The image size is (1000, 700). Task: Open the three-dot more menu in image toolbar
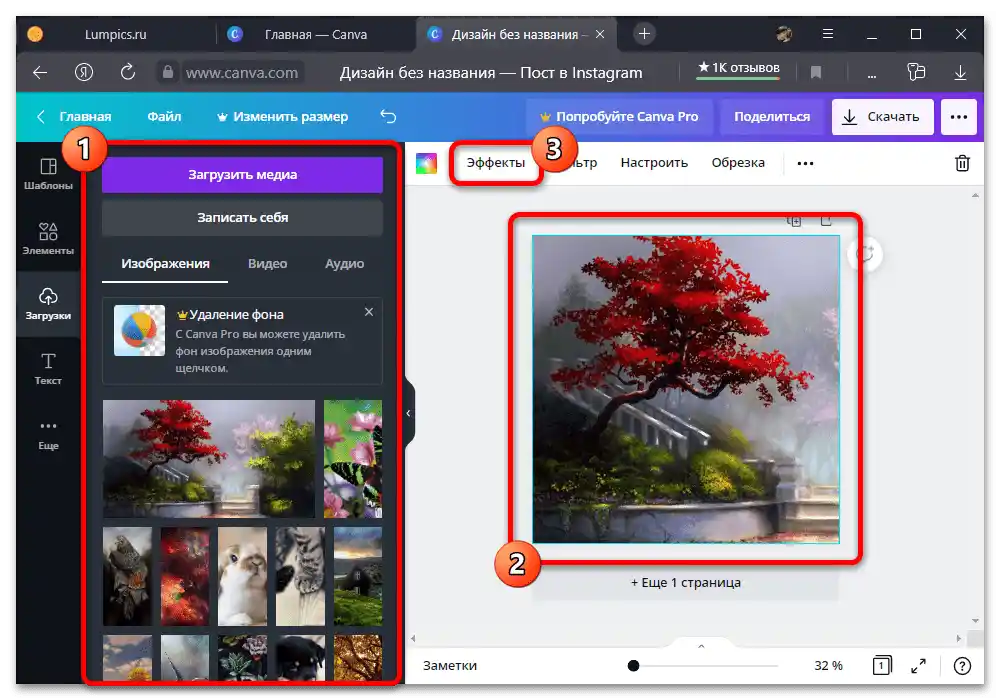point(805,163)
